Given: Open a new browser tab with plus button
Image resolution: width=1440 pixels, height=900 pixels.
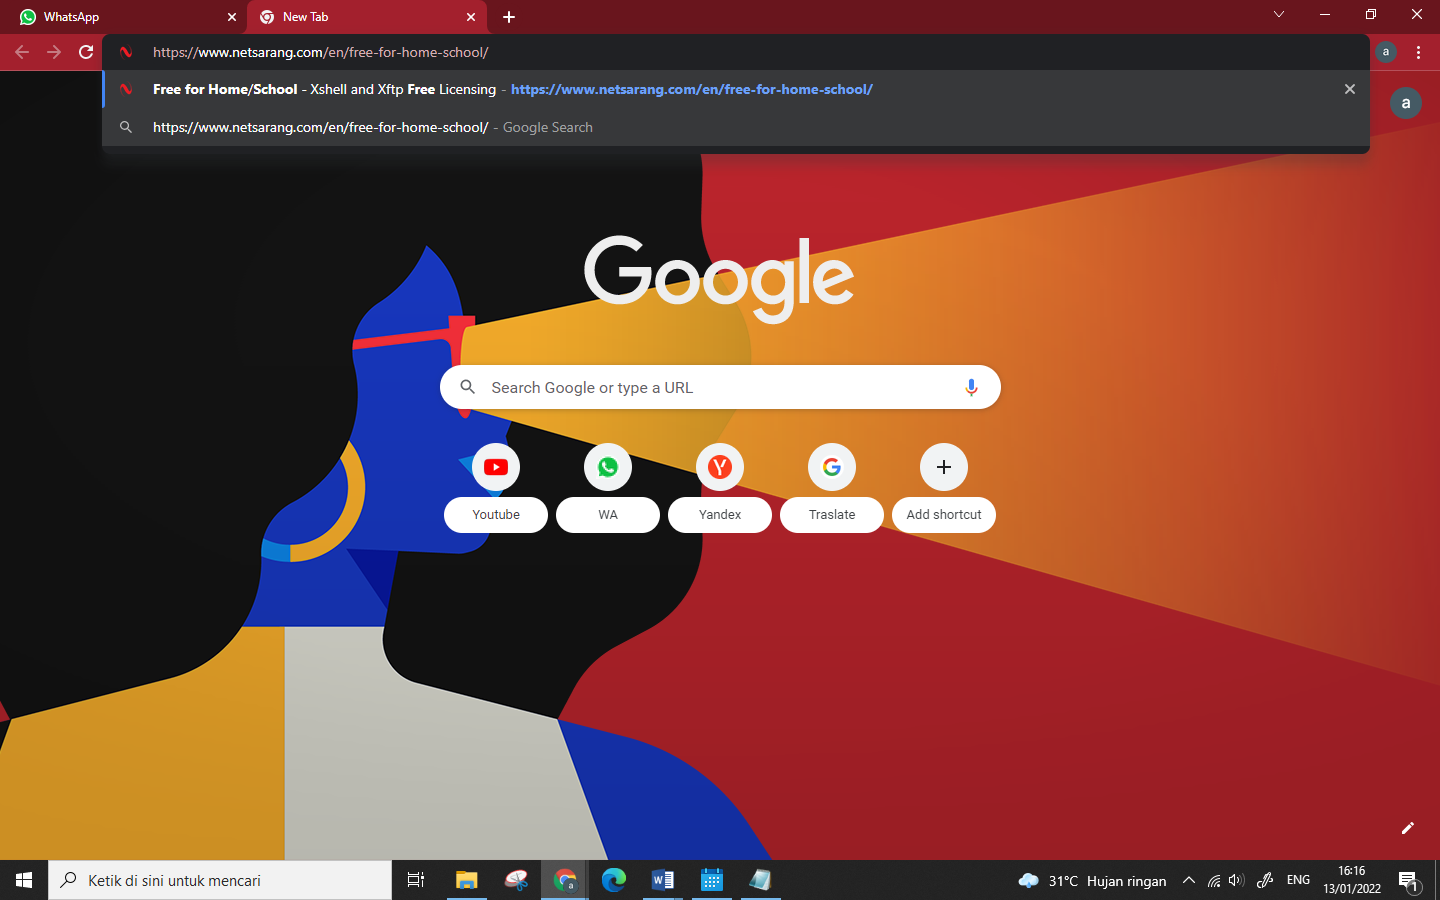Looking at the screenshot, I should coord(509,17).
